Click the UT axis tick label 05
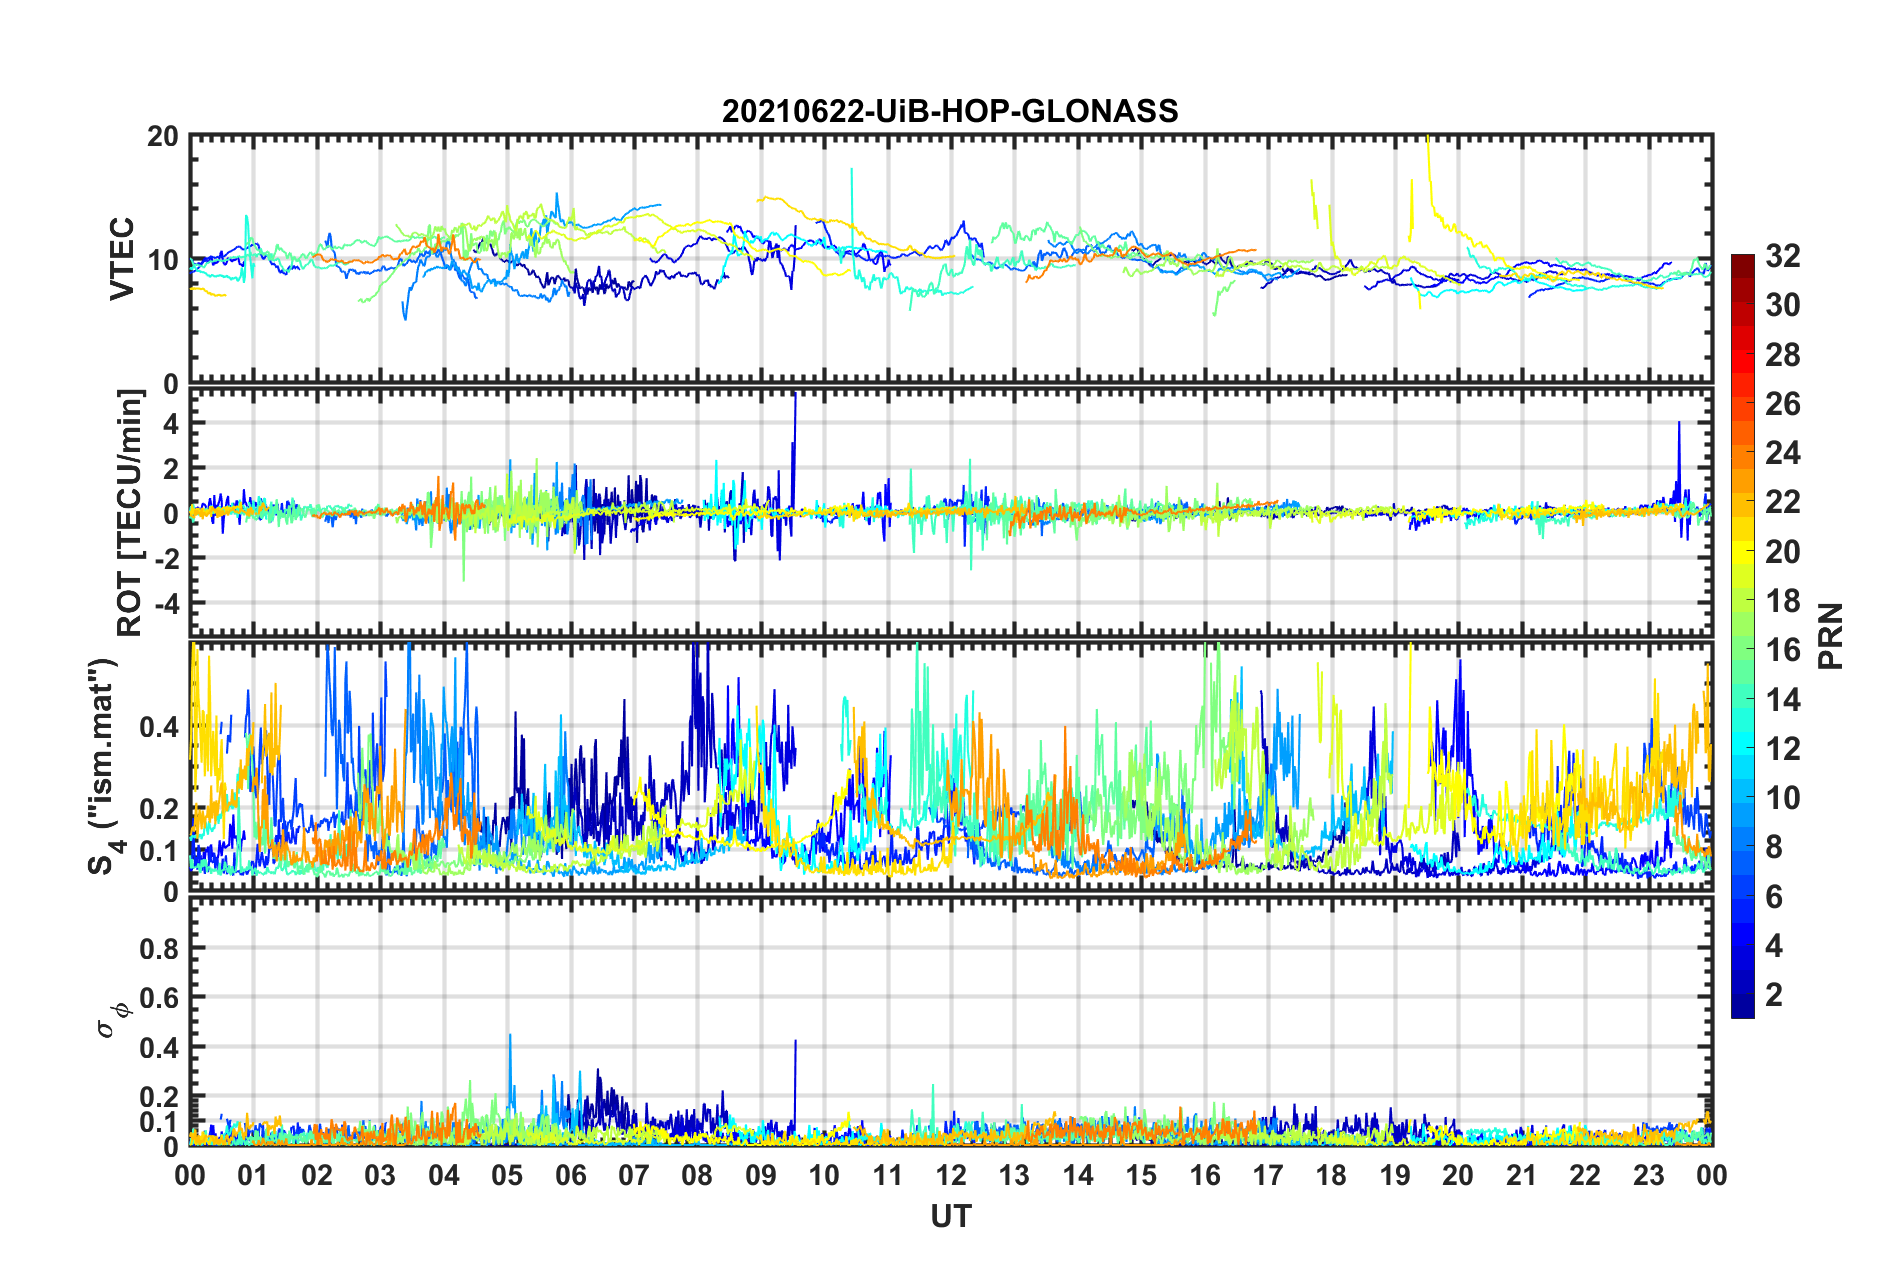This screenshot has height=1272, width=1902. point(507,1175)
